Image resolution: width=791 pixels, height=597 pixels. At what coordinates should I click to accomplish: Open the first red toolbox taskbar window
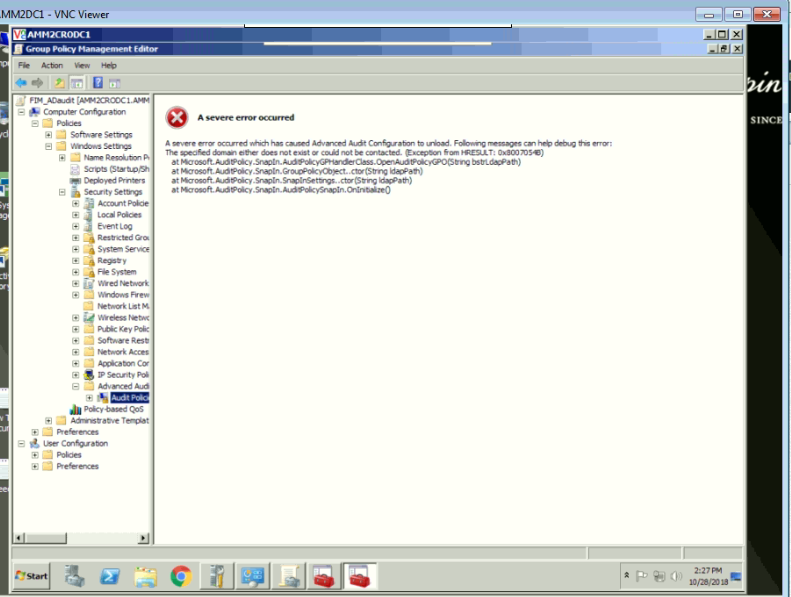[323, 576]
